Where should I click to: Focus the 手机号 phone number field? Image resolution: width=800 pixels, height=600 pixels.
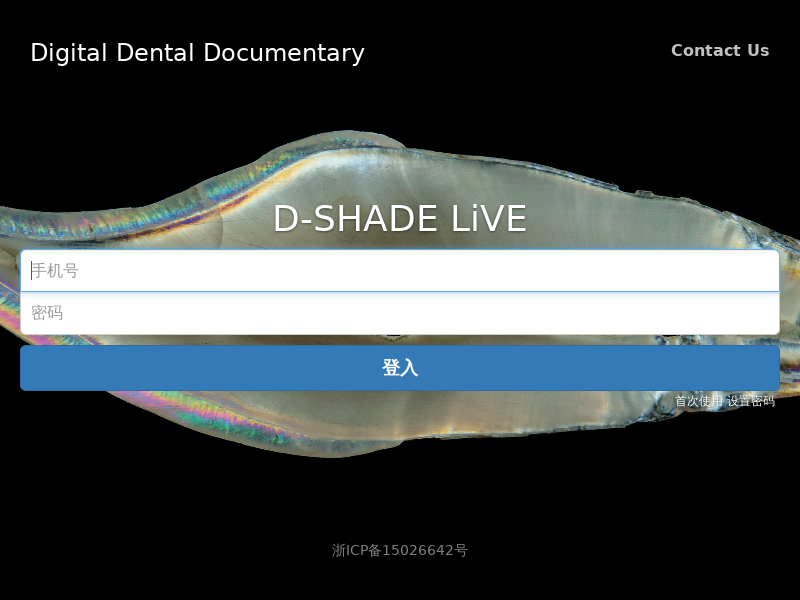tap(400, 271)
